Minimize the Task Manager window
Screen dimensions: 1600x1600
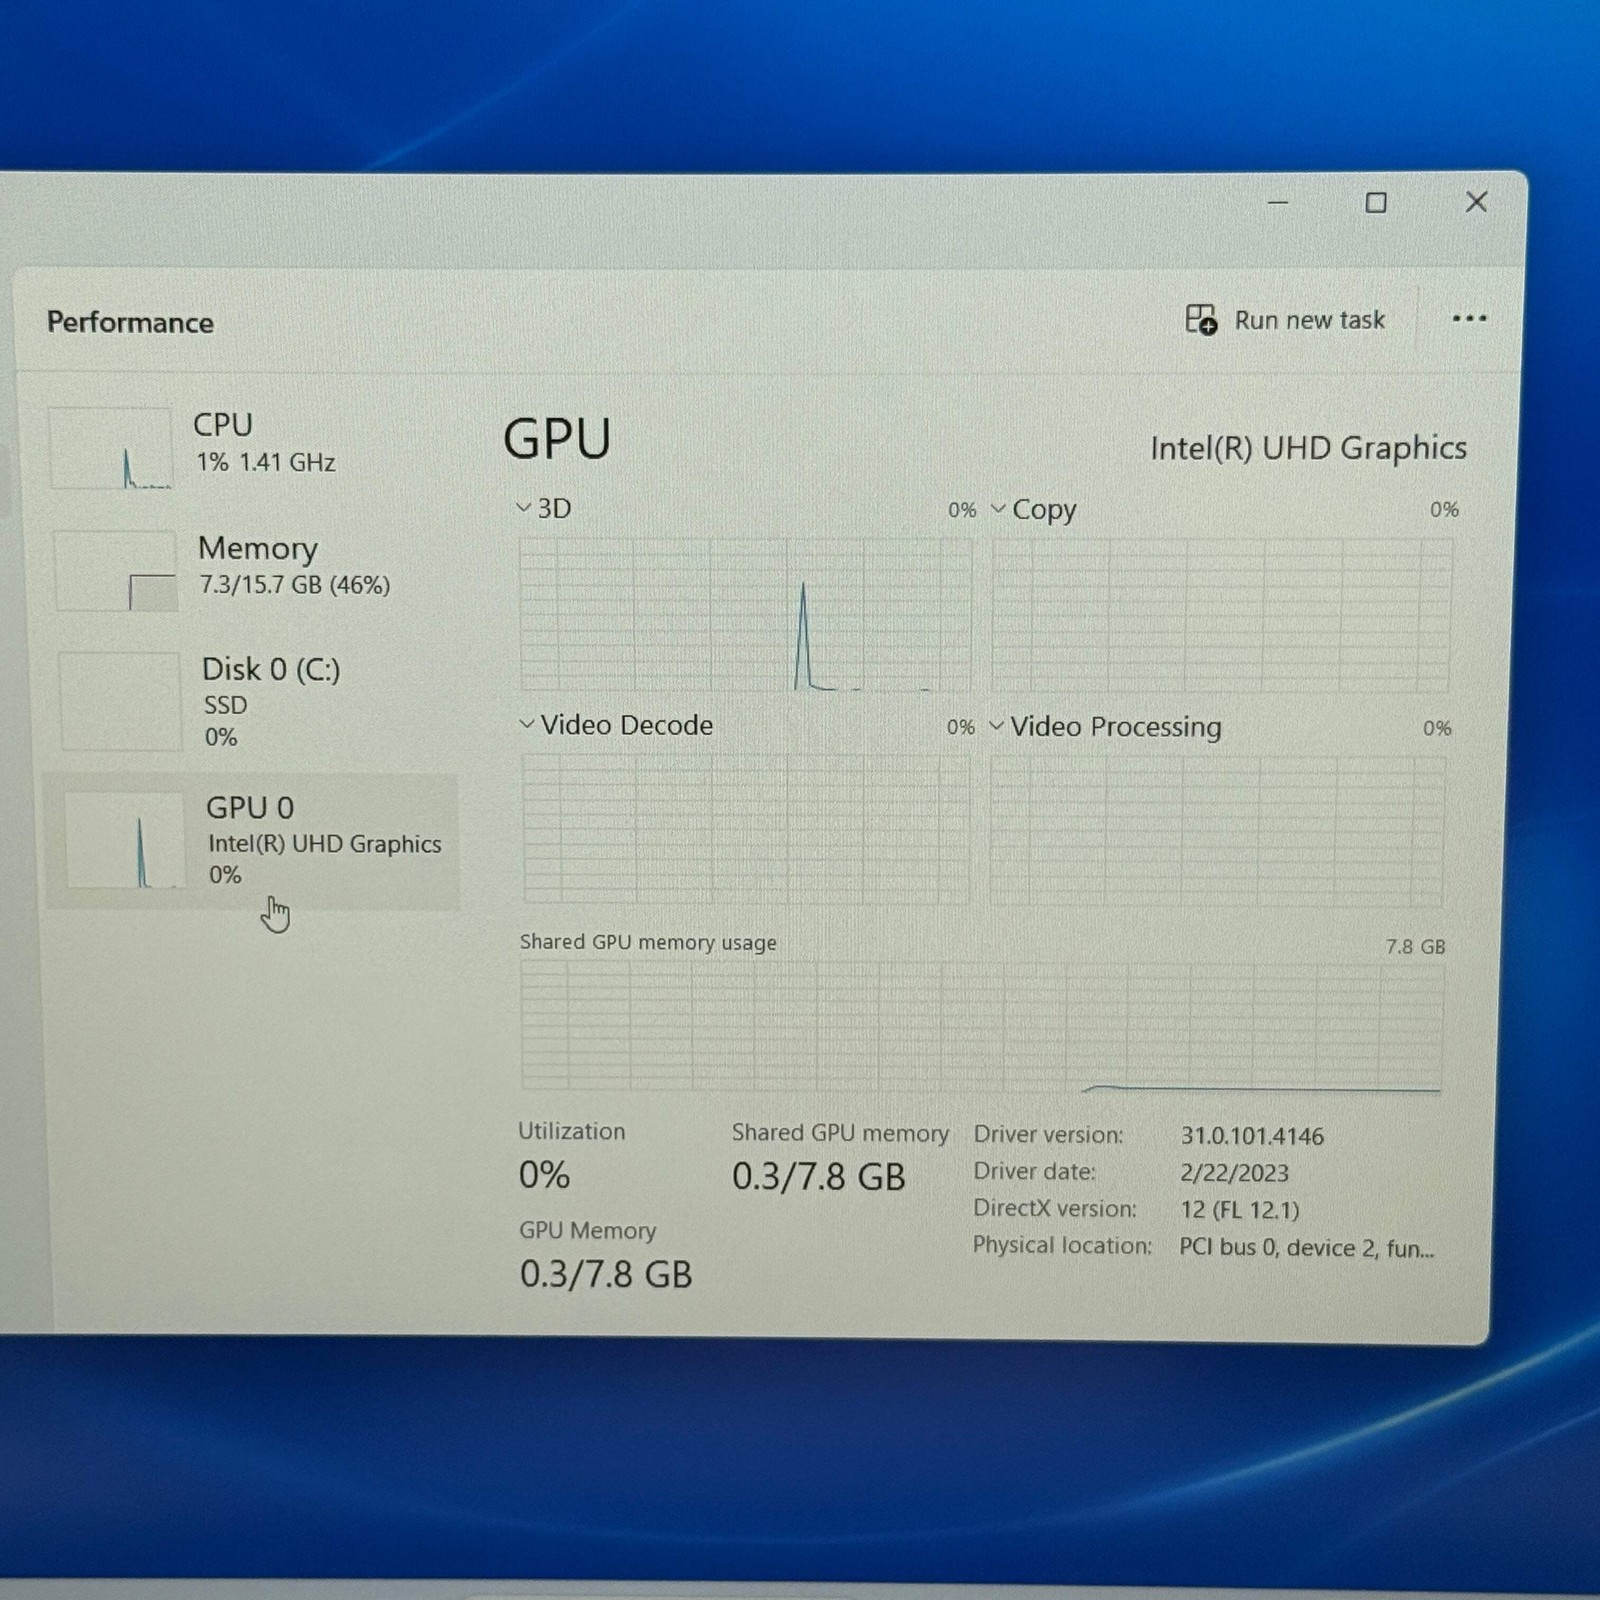1278,203
